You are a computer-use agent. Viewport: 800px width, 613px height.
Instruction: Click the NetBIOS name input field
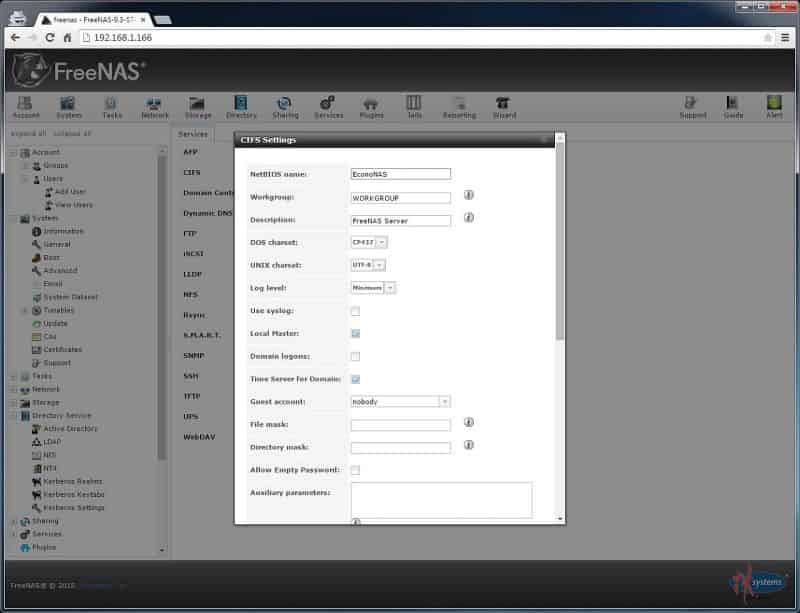pyautogui.click(x=400, y=174)
